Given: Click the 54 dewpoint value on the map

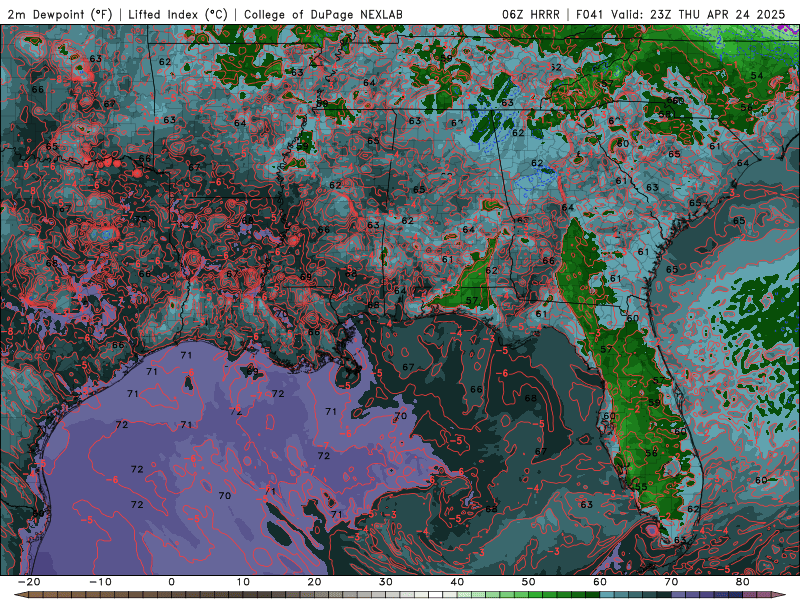Looking at the screenshot, I should point(757,76).
